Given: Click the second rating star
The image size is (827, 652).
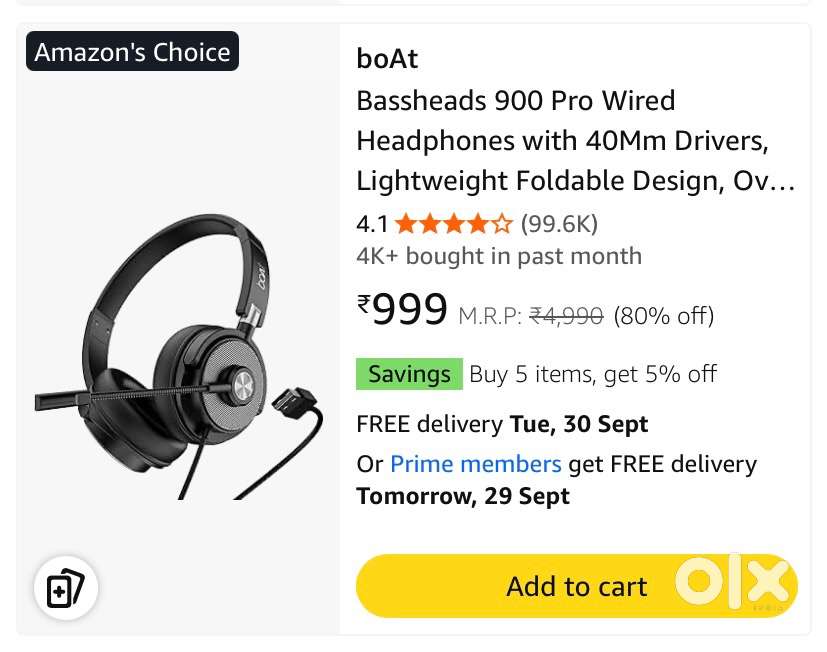Looking at the screenshot, I should click(430, 224).
